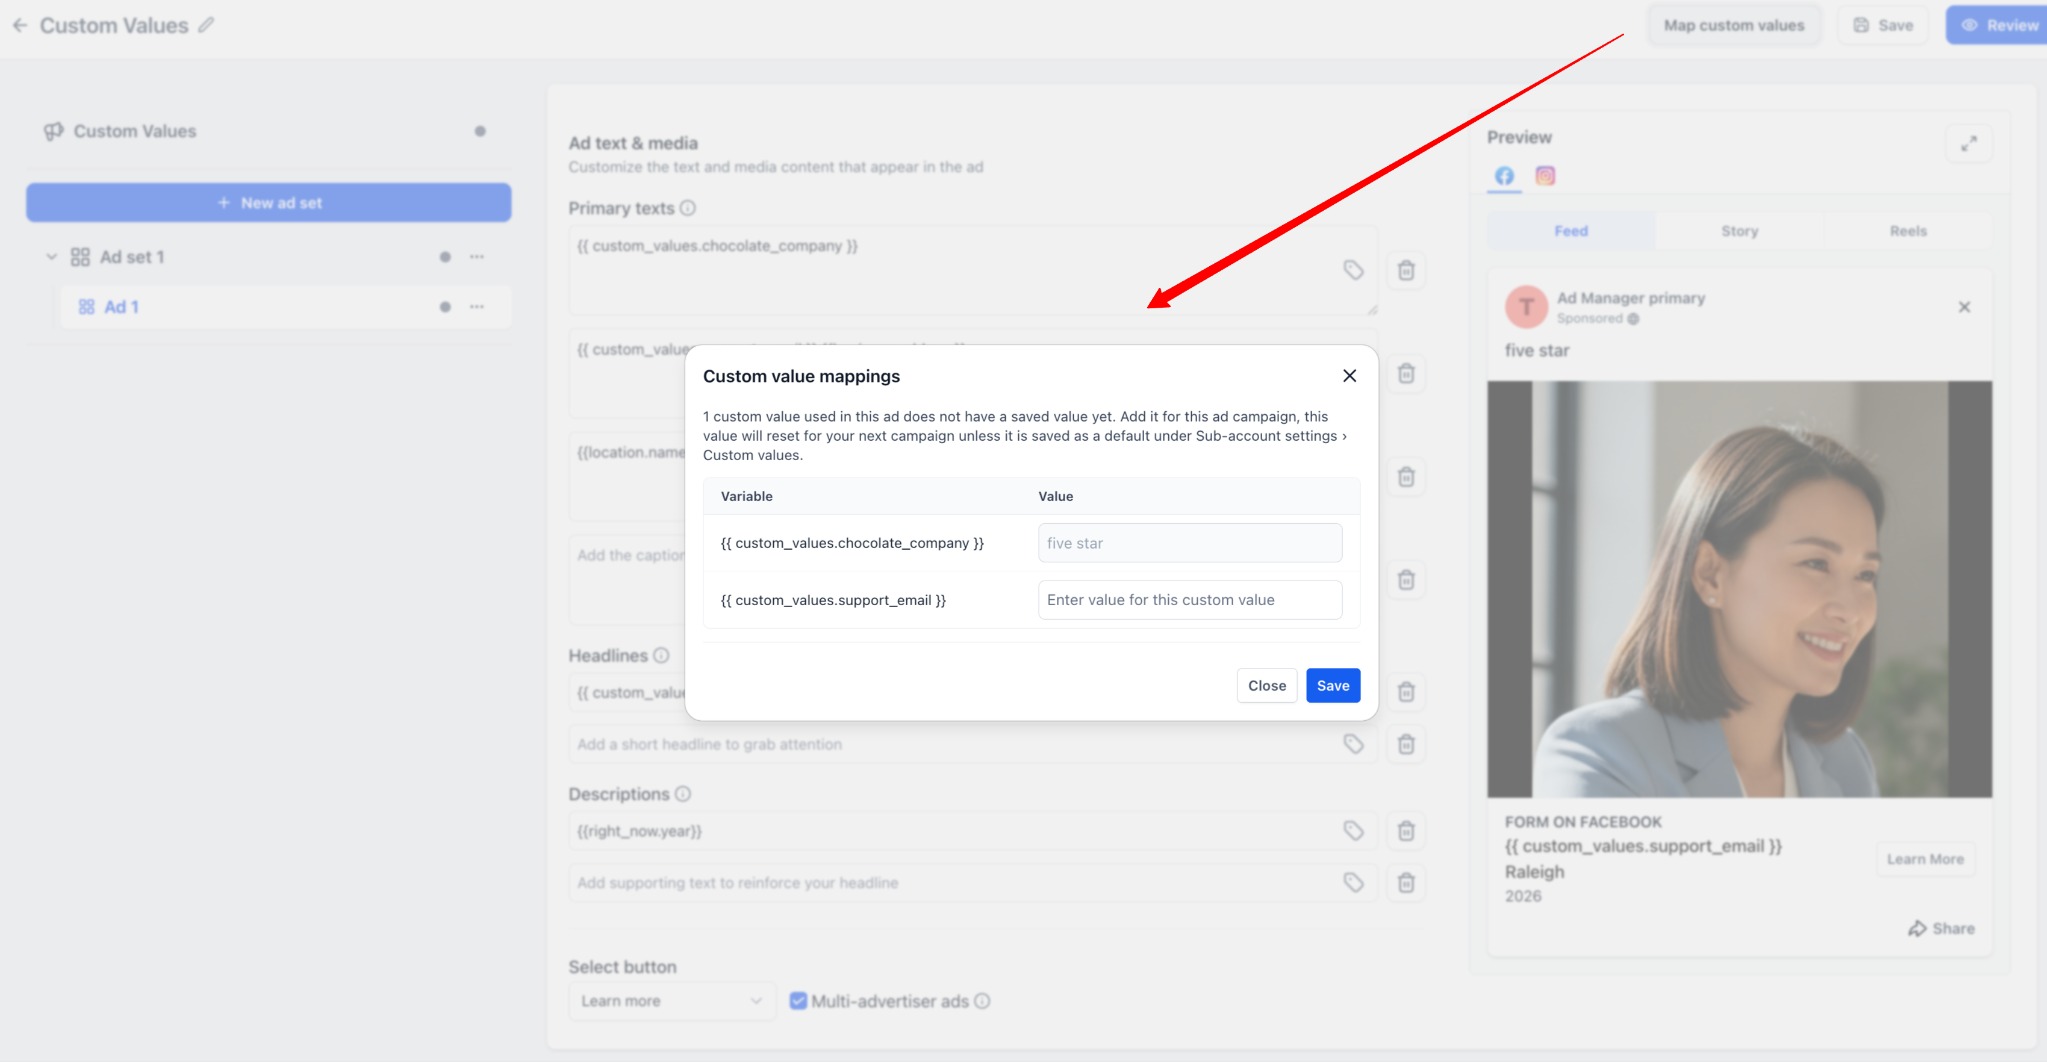Expand the Preview panel
This screenshot has height=1062, width=2047.
click(1969, 144)
